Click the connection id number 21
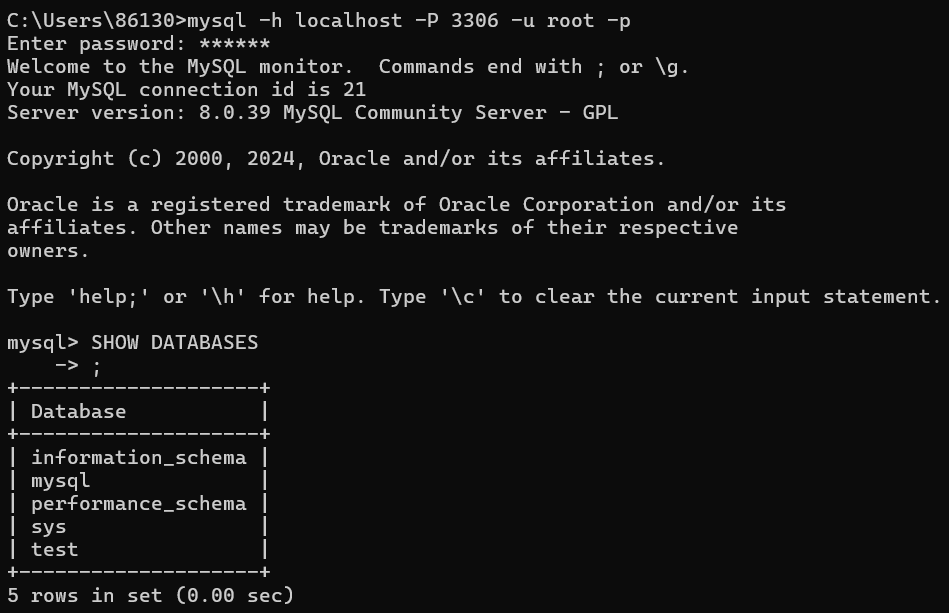Viewport: 949px width, 613px height. pyautogui.click(x=355, y=90)
